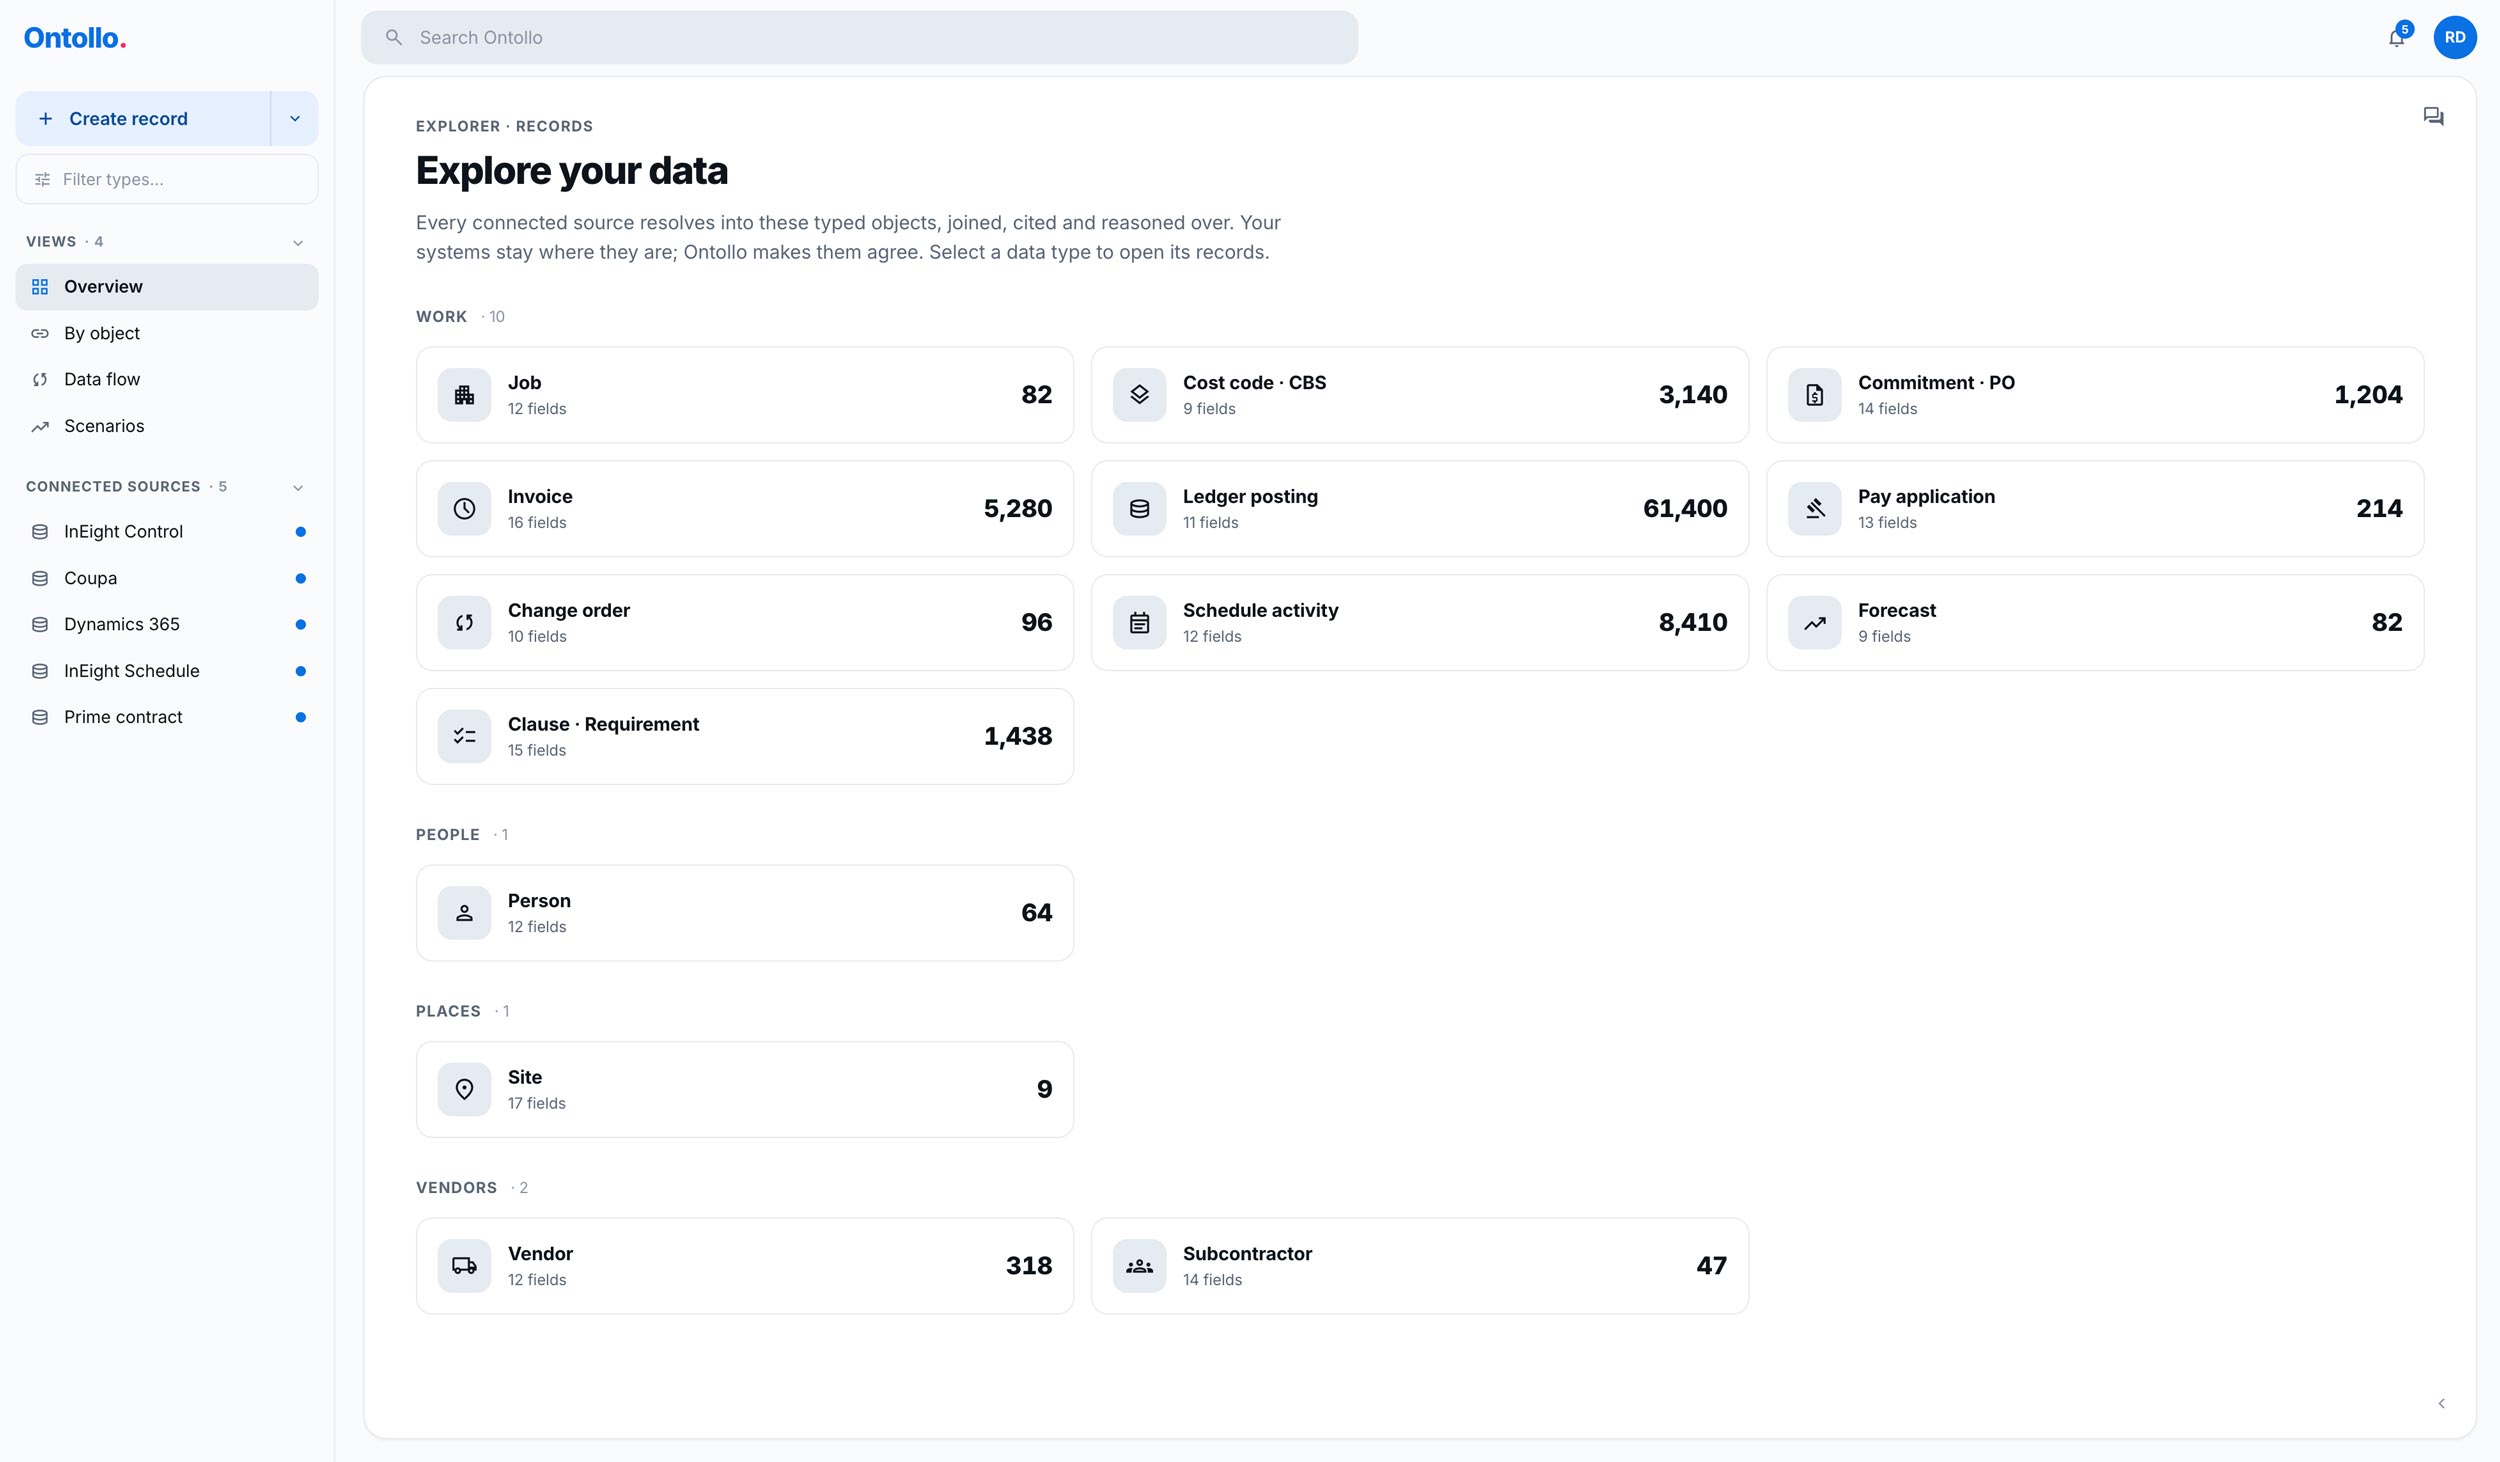Click the Clause Requirement checklist icon
Viewport: 2500px width, 1462px height.
click(x=464, y=737)
